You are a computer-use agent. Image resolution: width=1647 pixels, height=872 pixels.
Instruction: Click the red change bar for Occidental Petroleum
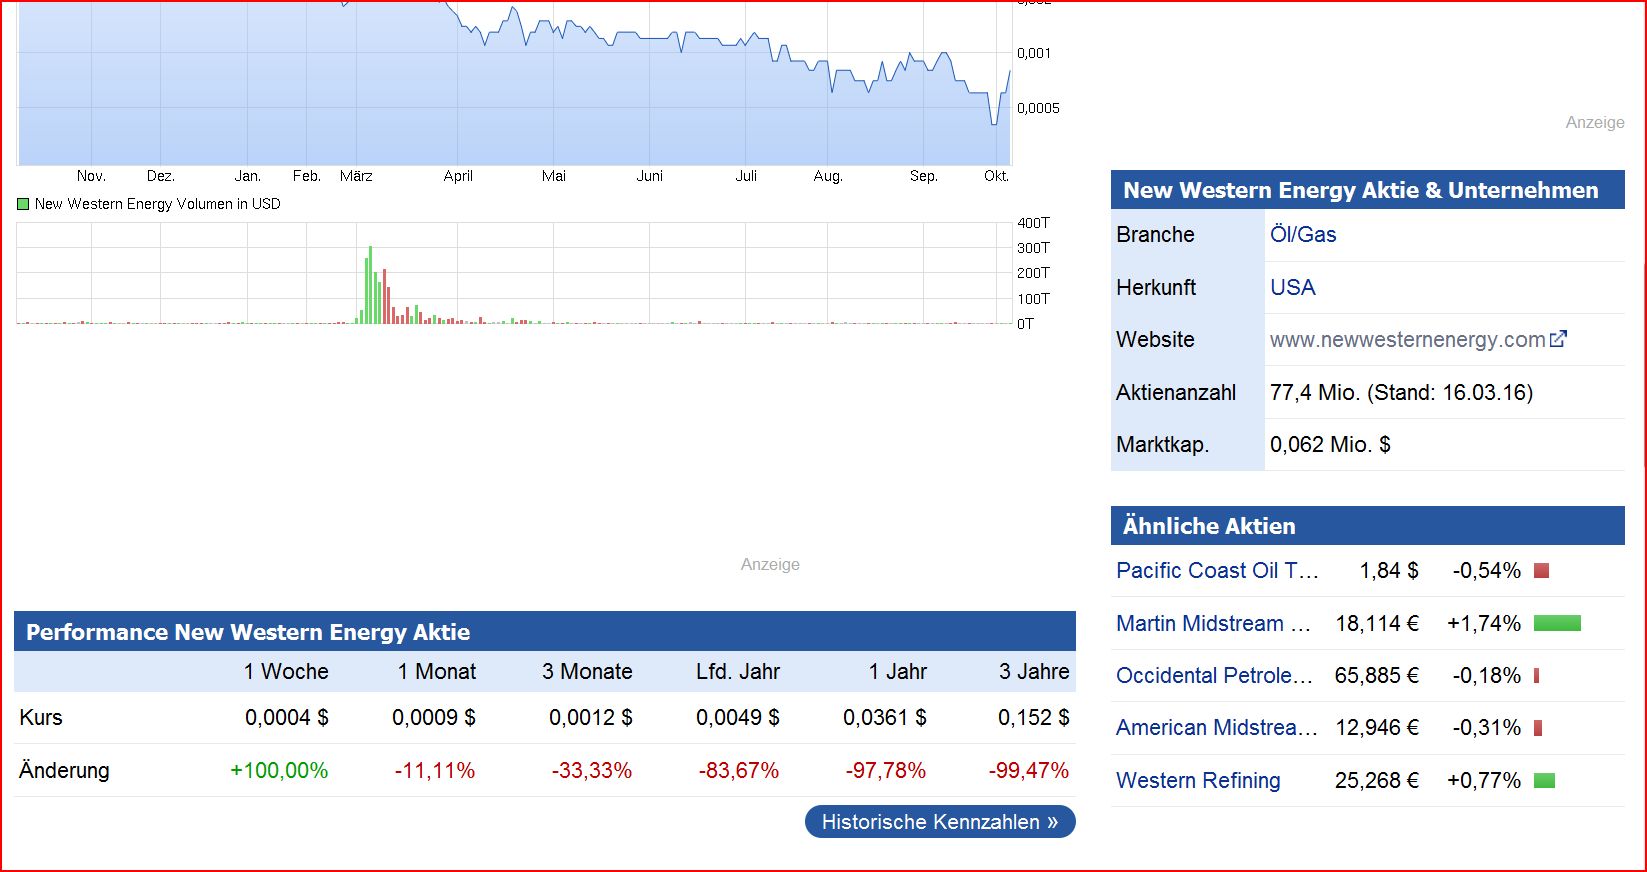(1536, 676)
